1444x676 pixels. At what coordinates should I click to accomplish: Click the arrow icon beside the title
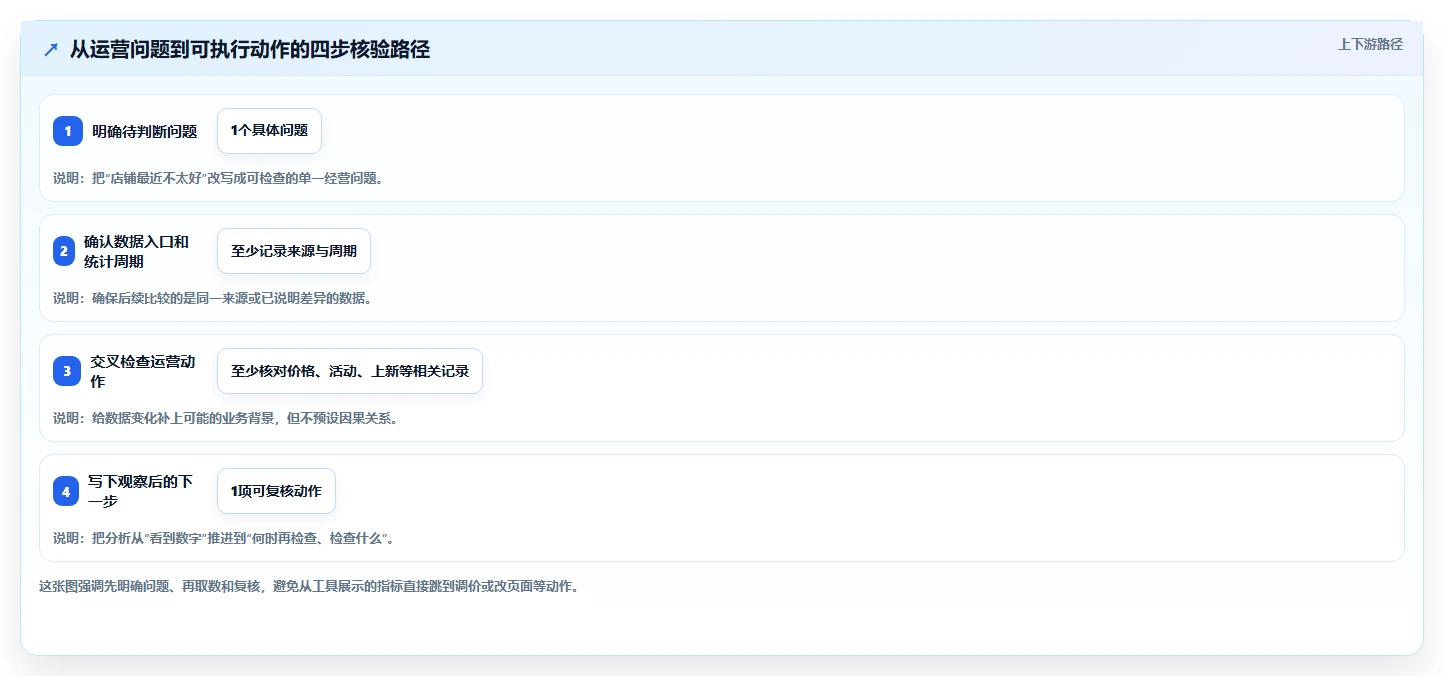tap(51, 50)
